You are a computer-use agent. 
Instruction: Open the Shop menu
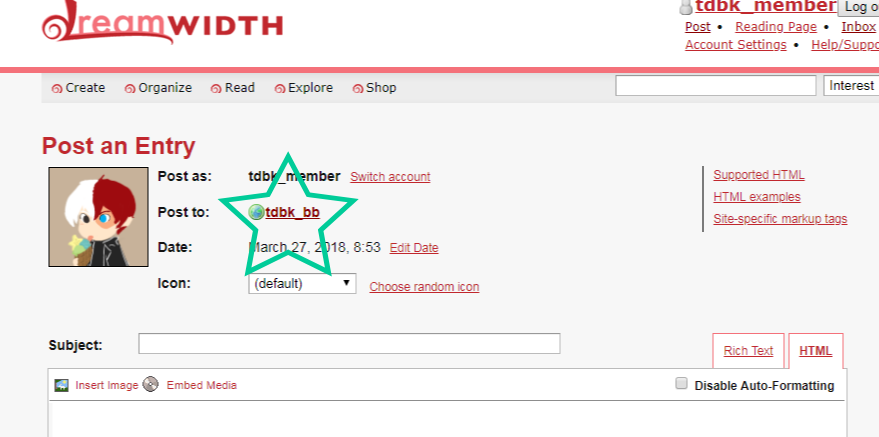[x=381, y=88]
